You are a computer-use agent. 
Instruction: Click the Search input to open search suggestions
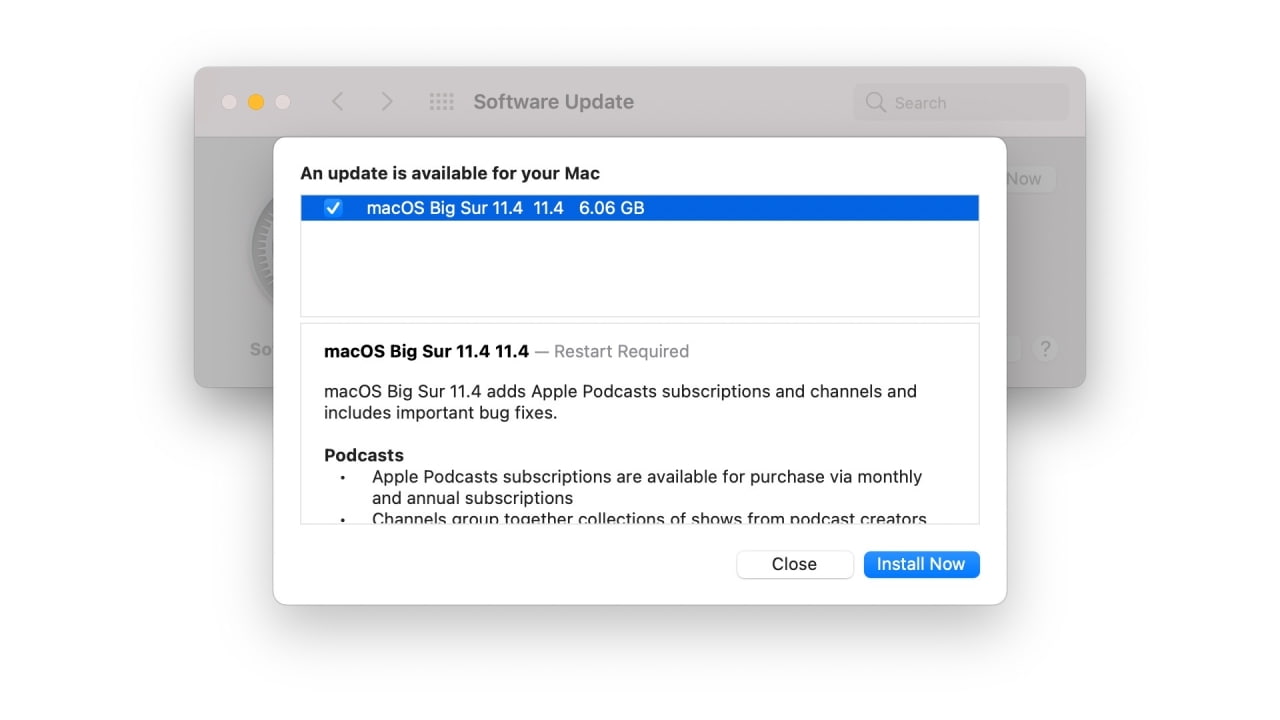[x=960, y=102]
